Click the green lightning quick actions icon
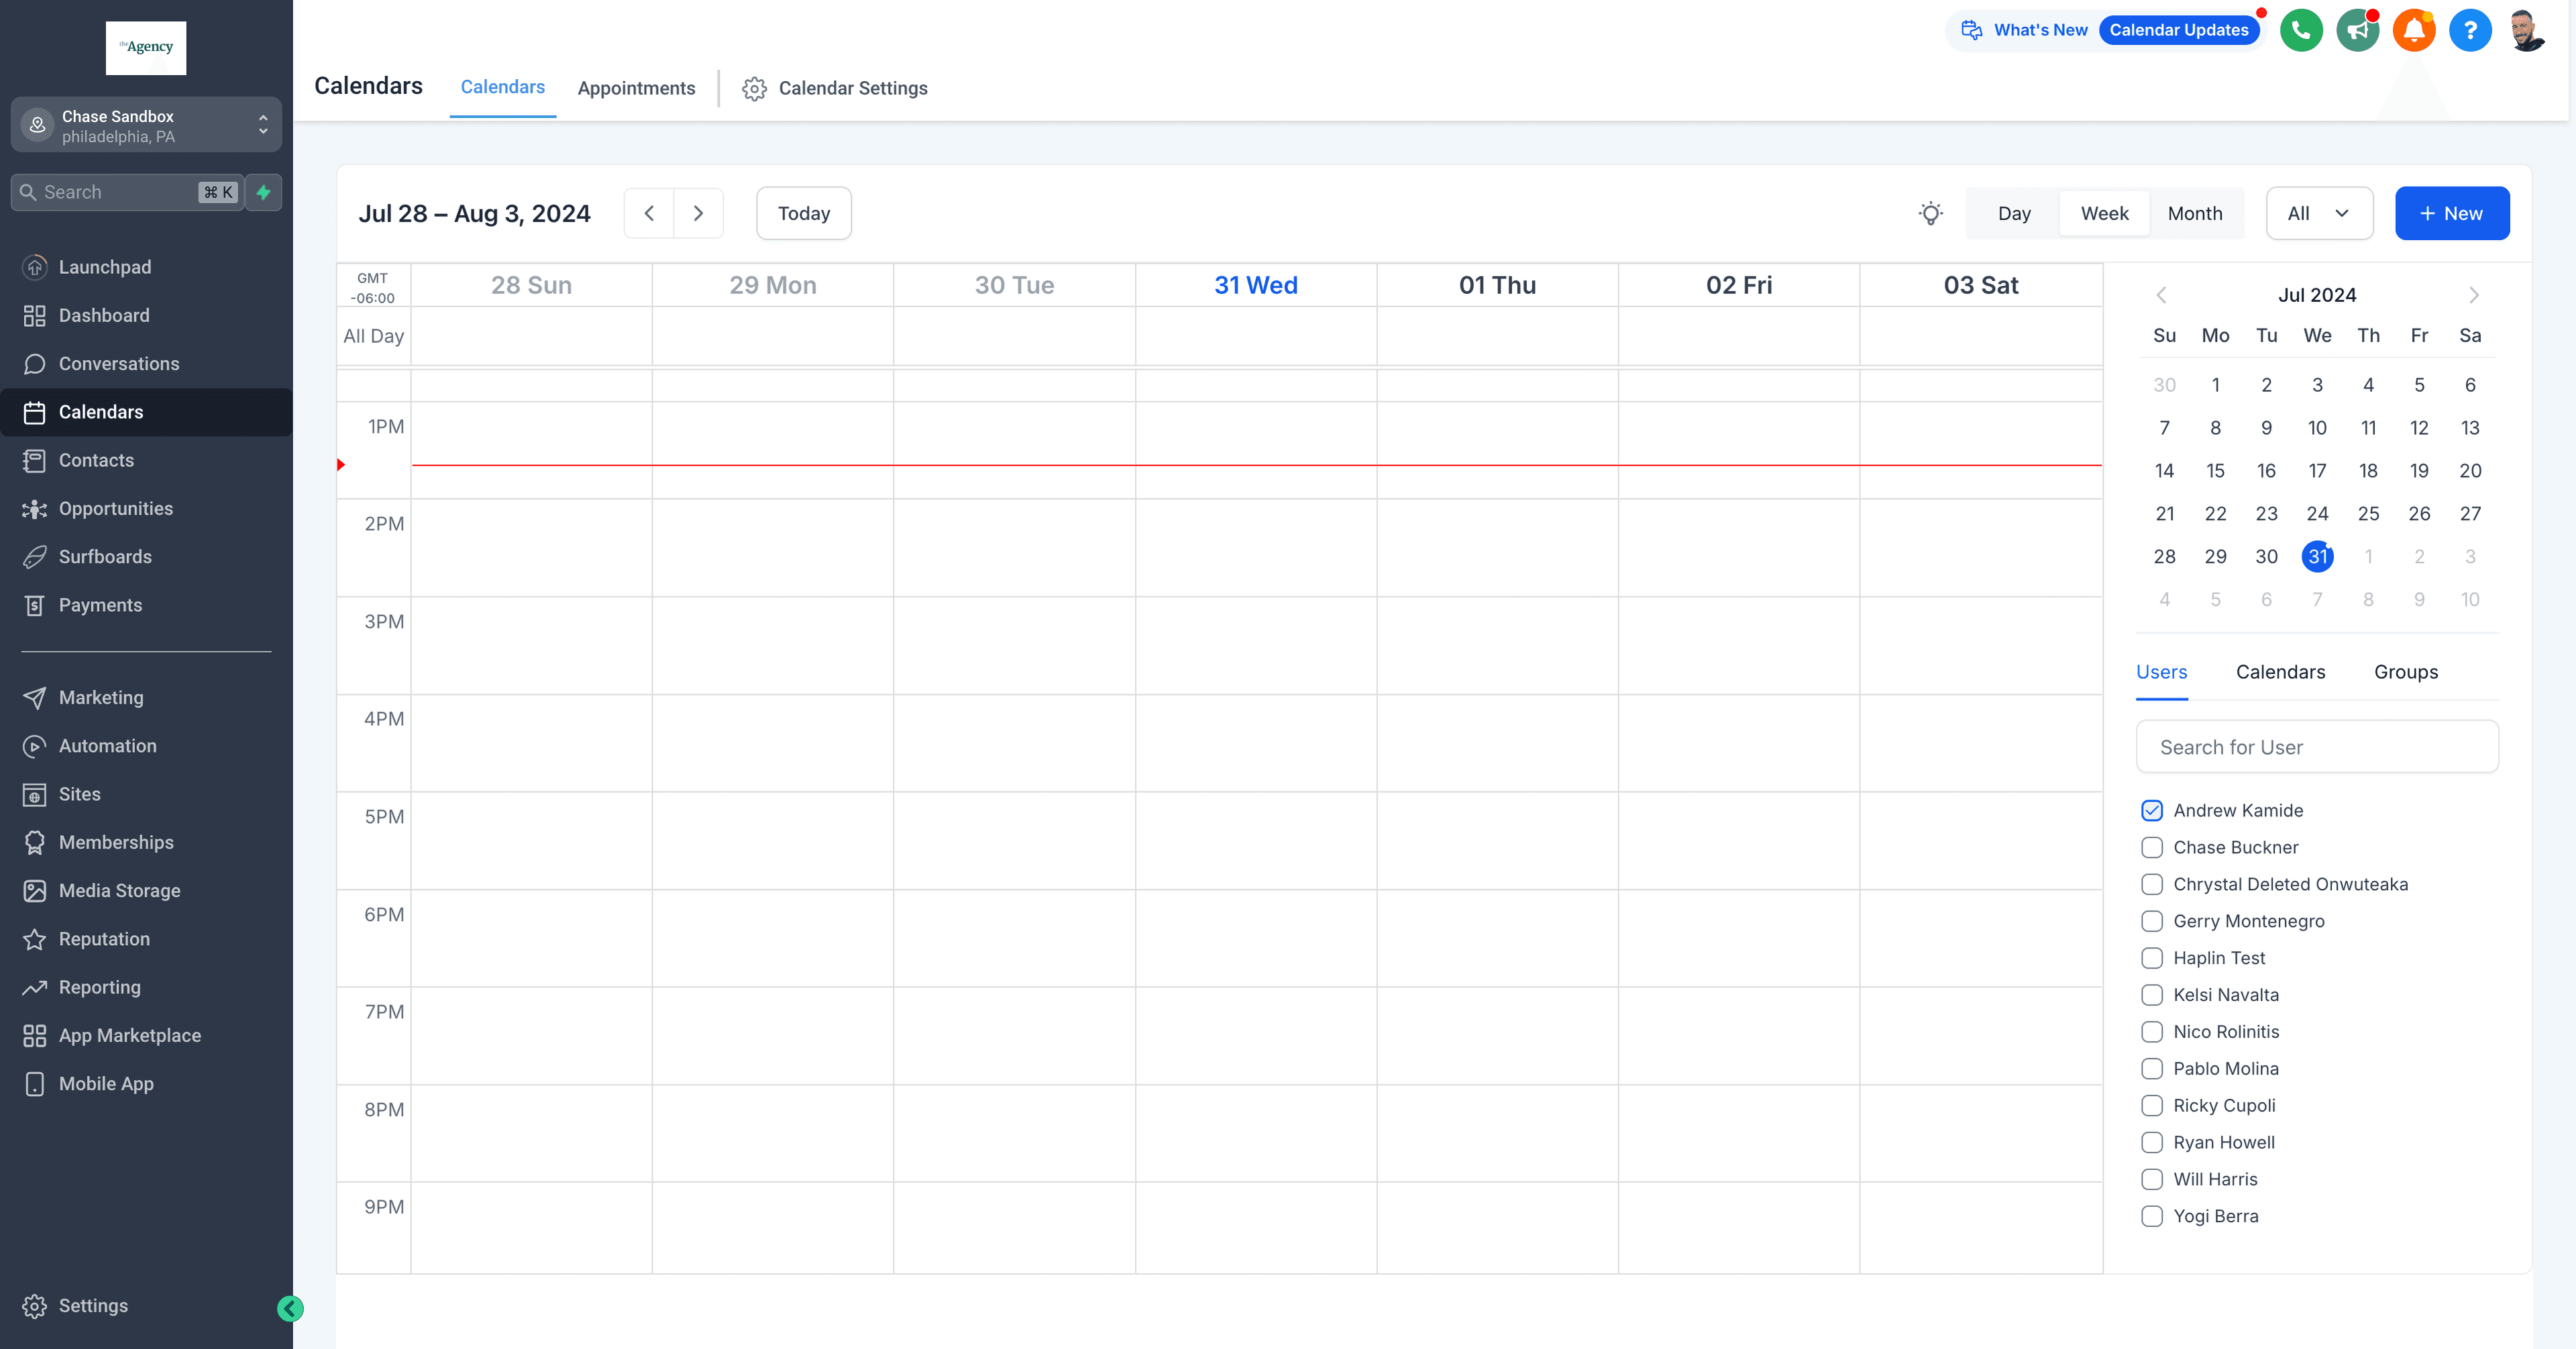The width and height of the screenshot is (2576, 1349). pyautogui.click(x=264, y=192)
